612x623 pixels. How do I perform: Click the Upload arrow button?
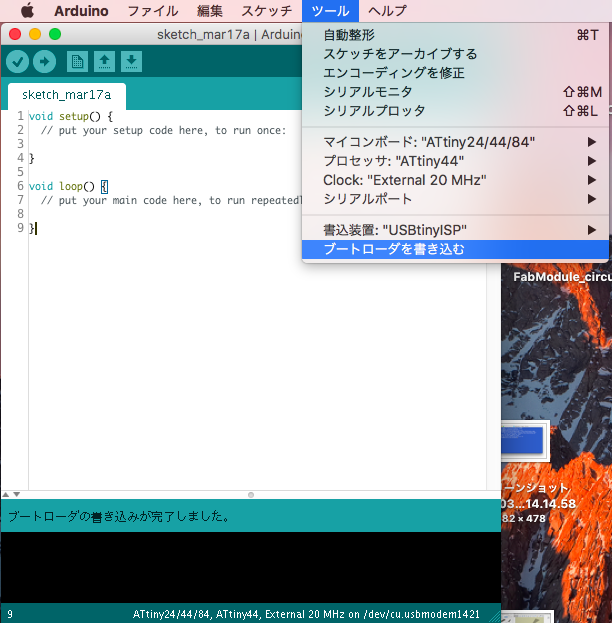(44, 62)
